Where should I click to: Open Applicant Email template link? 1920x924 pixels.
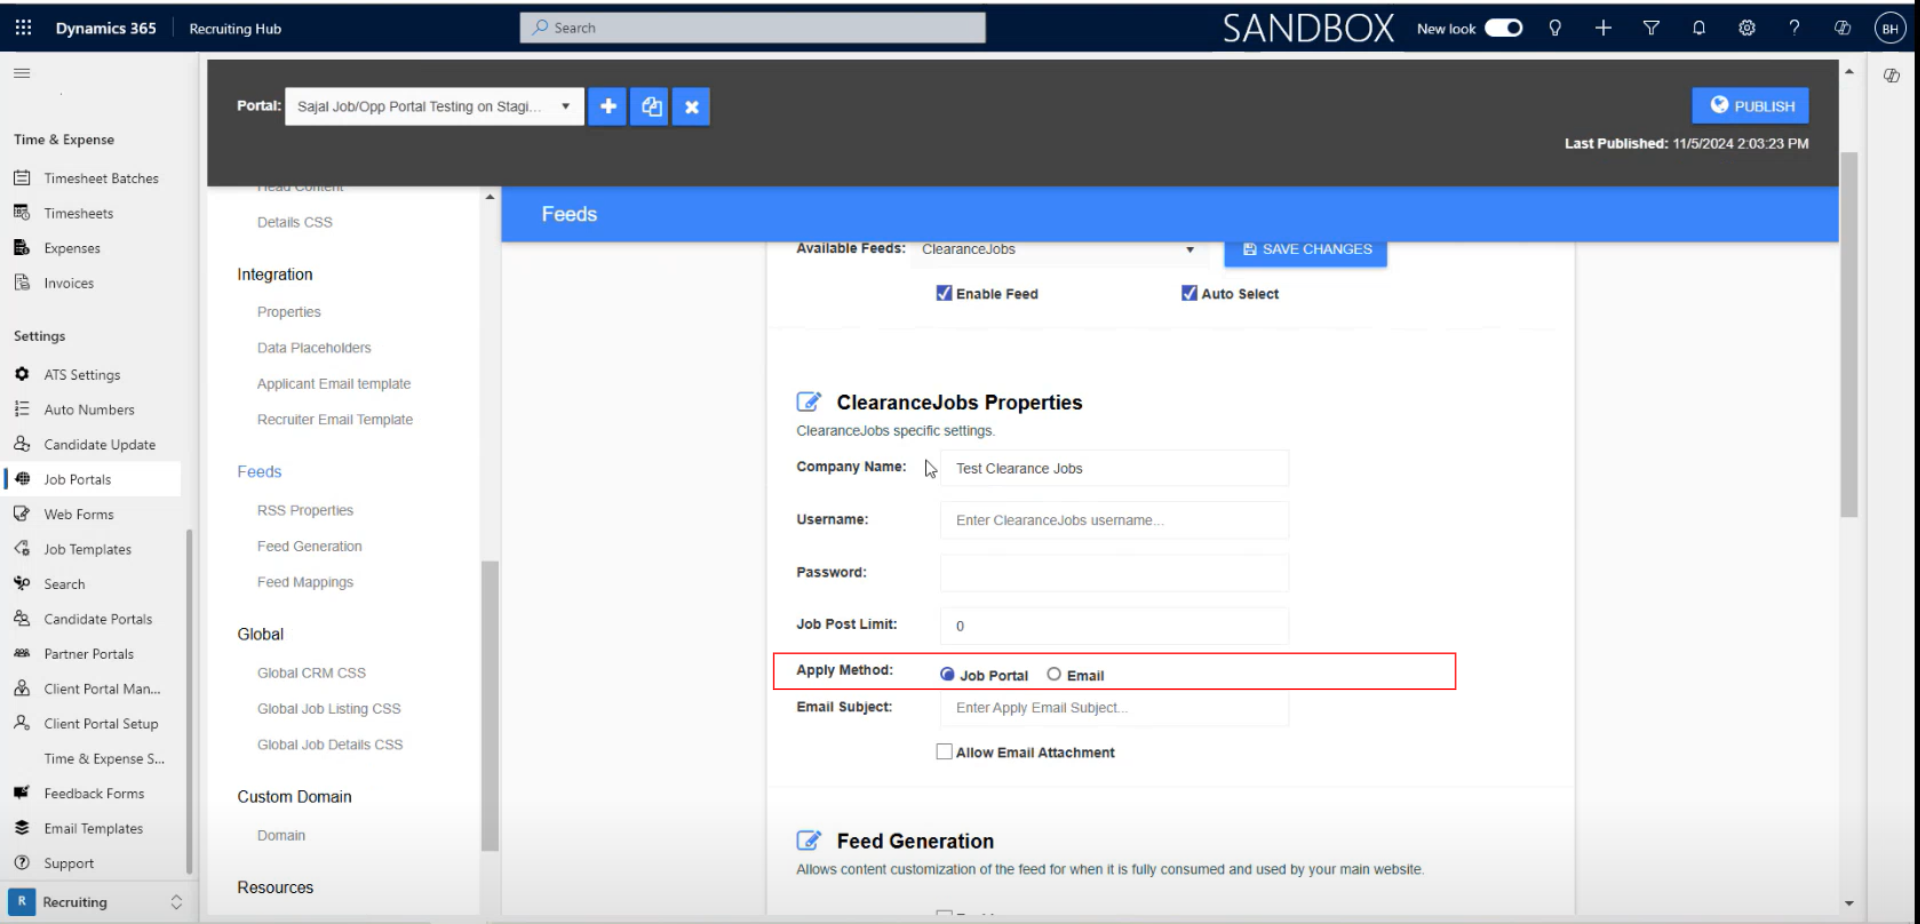(x=334, y=384)
